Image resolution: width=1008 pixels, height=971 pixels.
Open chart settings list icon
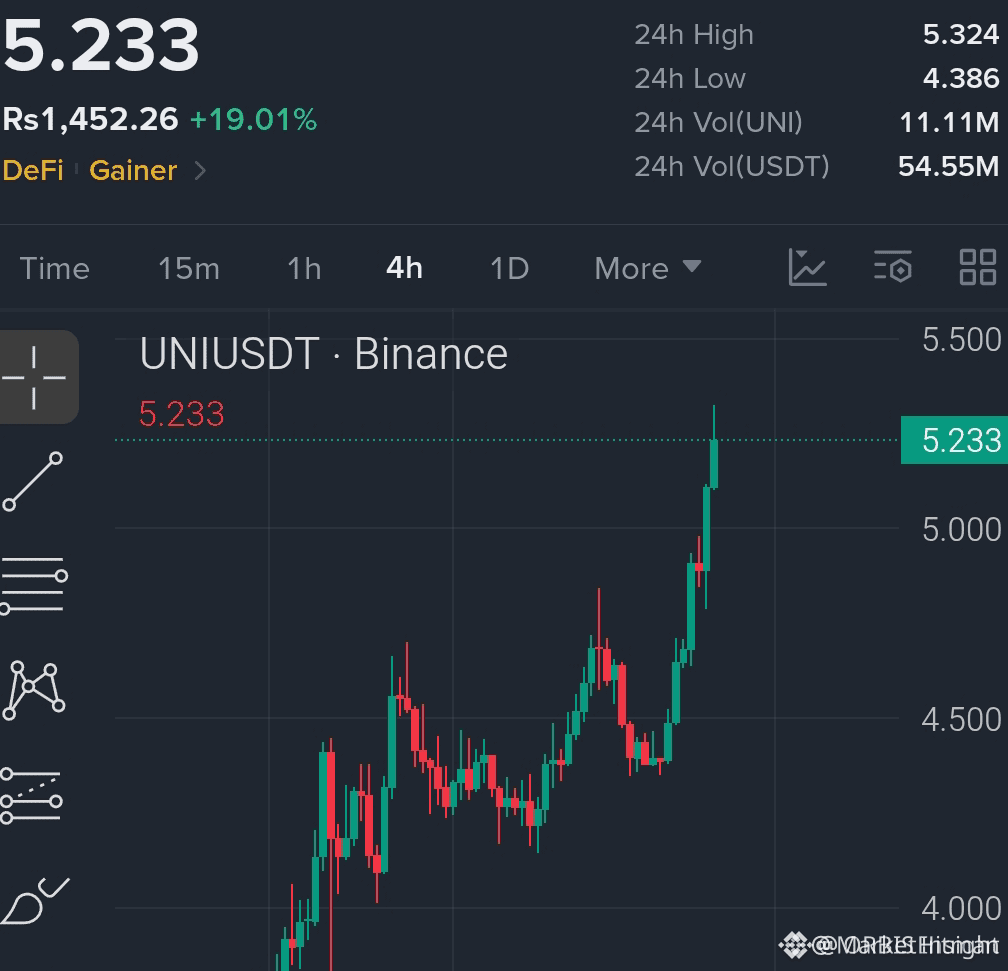pyautogui.click(x=893, y=267)
